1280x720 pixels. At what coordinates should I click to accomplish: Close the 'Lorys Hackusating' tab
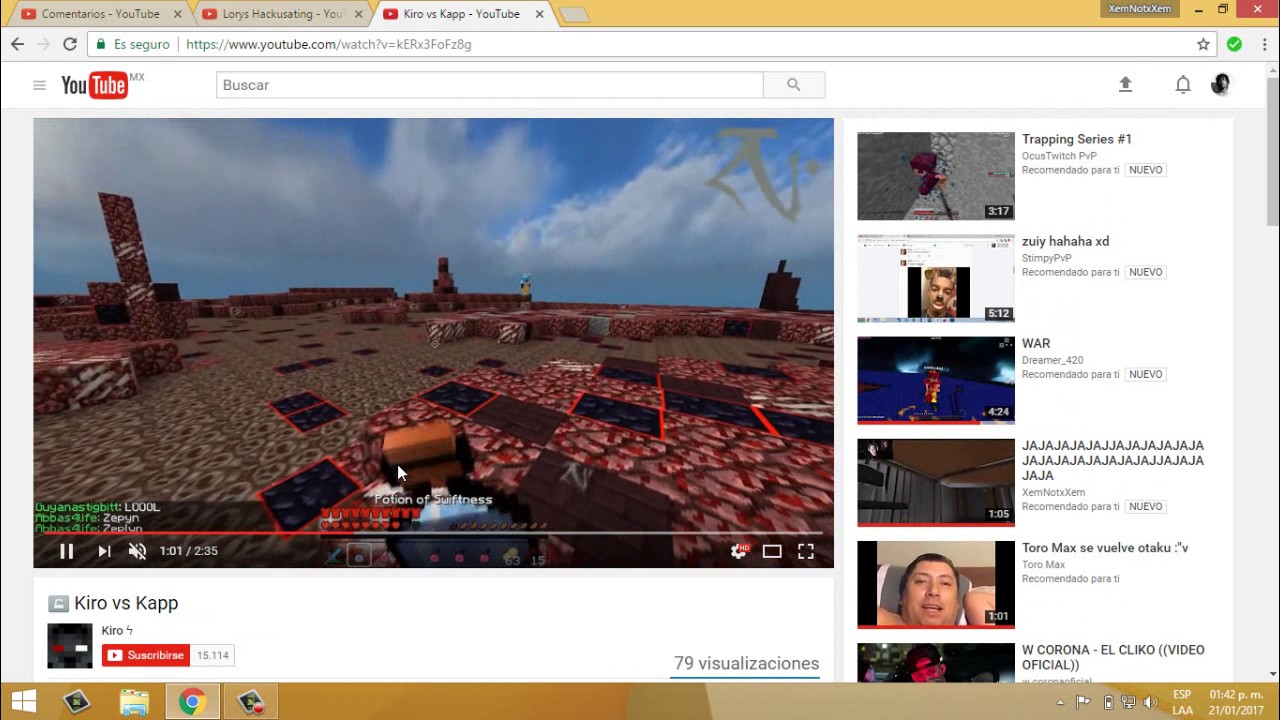(x=359, y=14)
